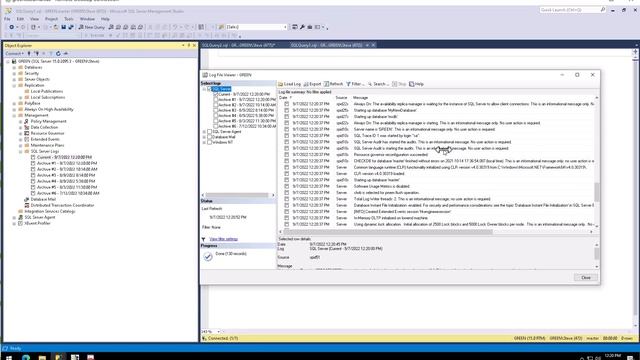
Task: Collapse the SQL Server Logs folder
Action: (x=20, y=151)
